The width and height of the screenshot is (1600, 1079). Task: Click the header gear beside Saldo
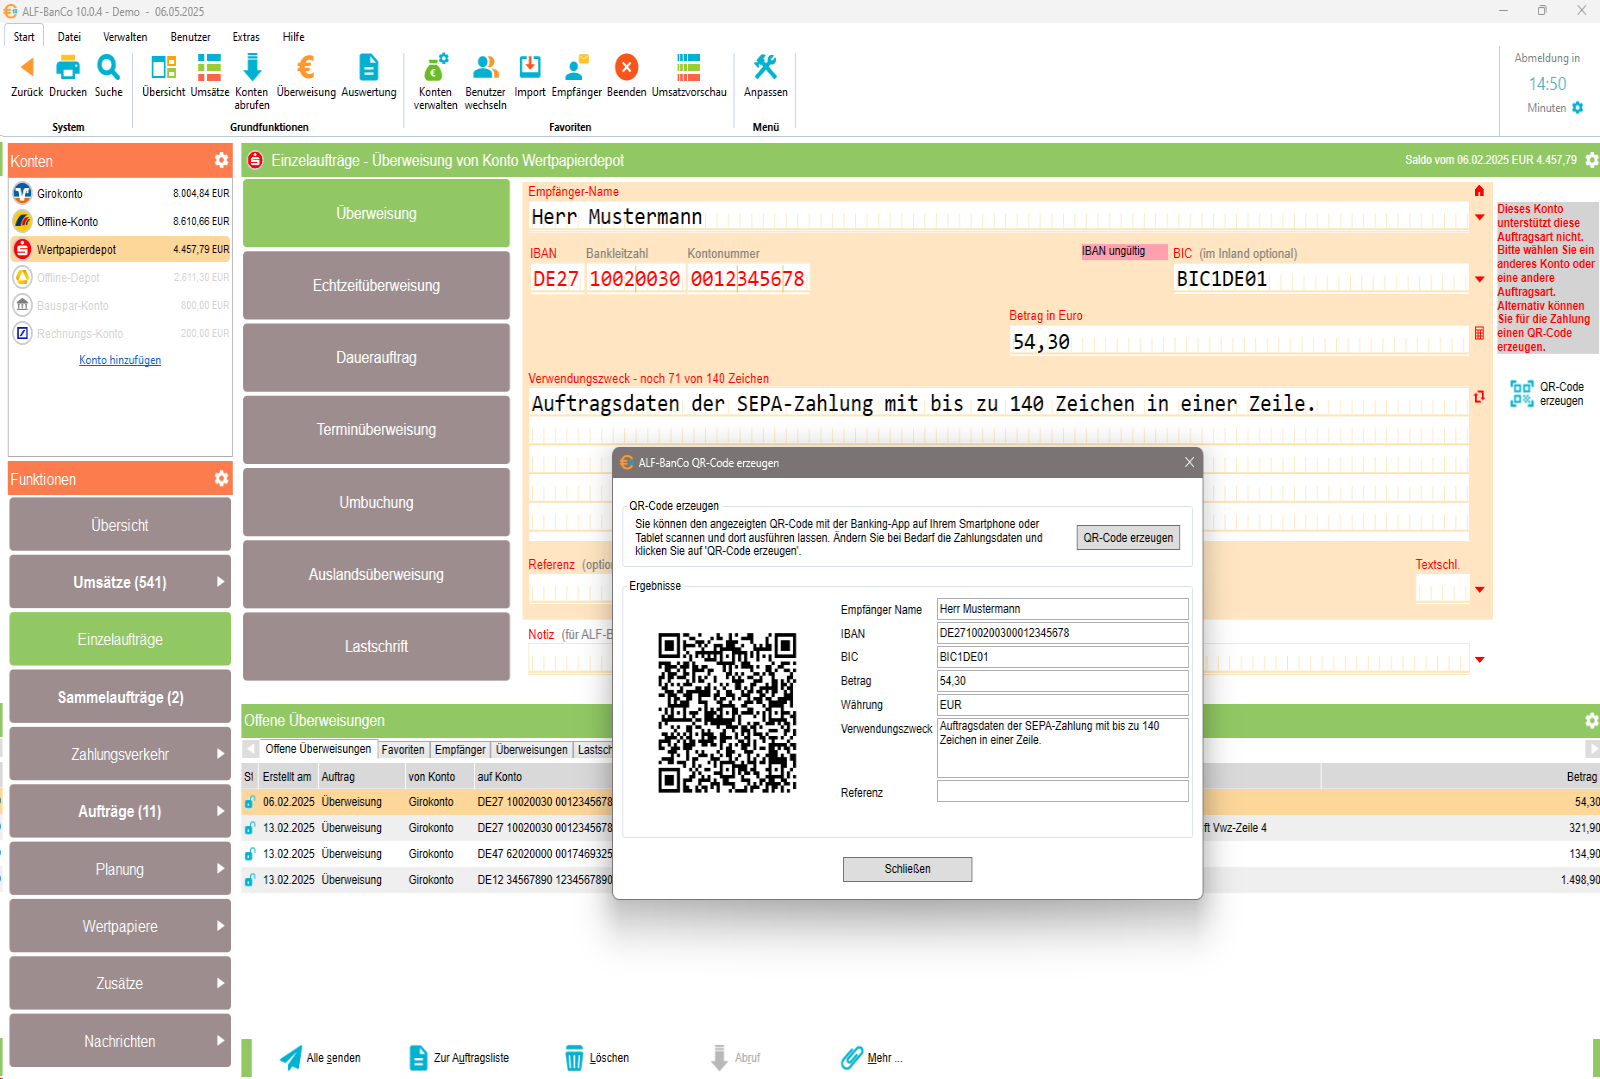(1591, 160)
